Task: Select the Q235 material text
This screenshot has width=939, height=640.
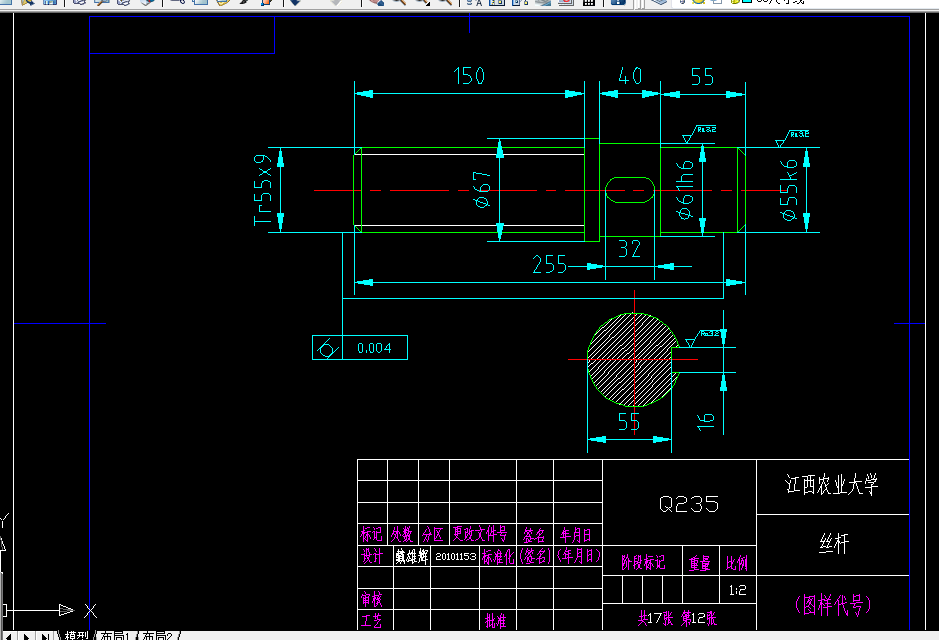Action: click(689, 504)
